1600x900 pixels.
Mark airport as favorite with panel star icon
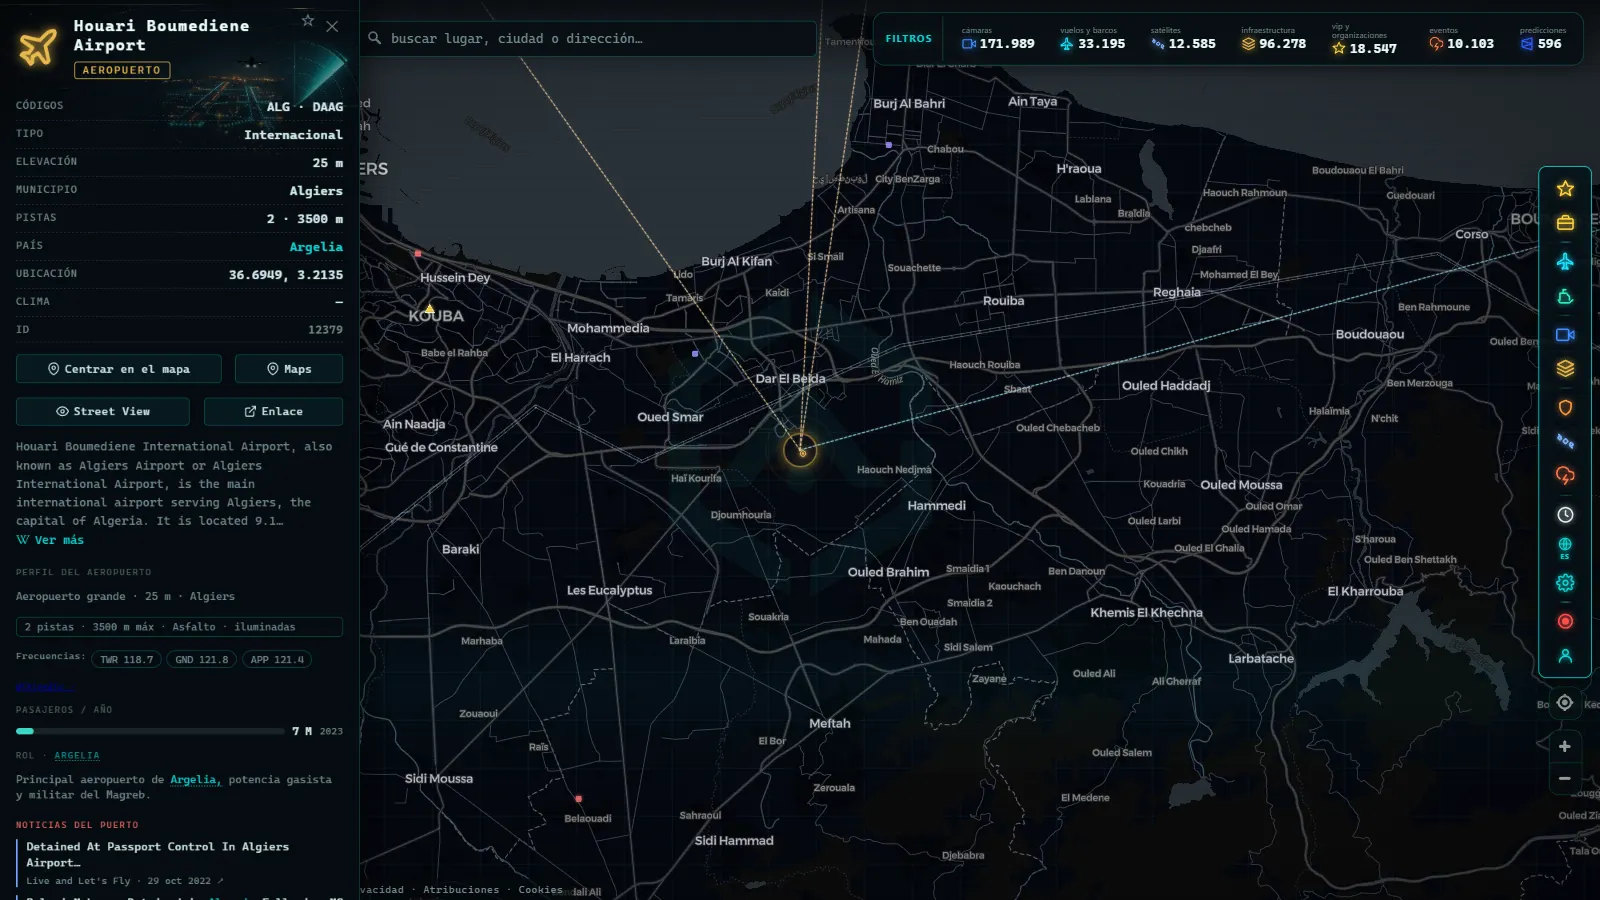tap(308, 21)
